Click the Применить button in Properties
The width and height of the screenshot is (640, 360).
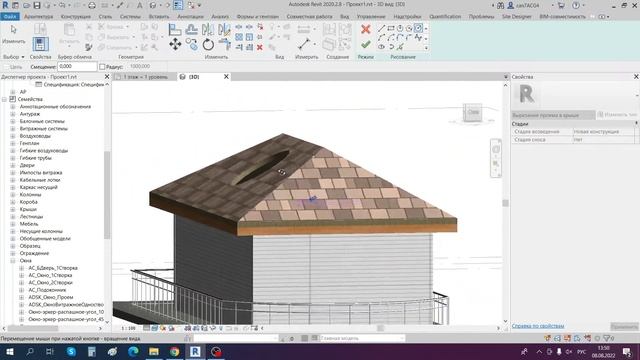coord(624,326)
